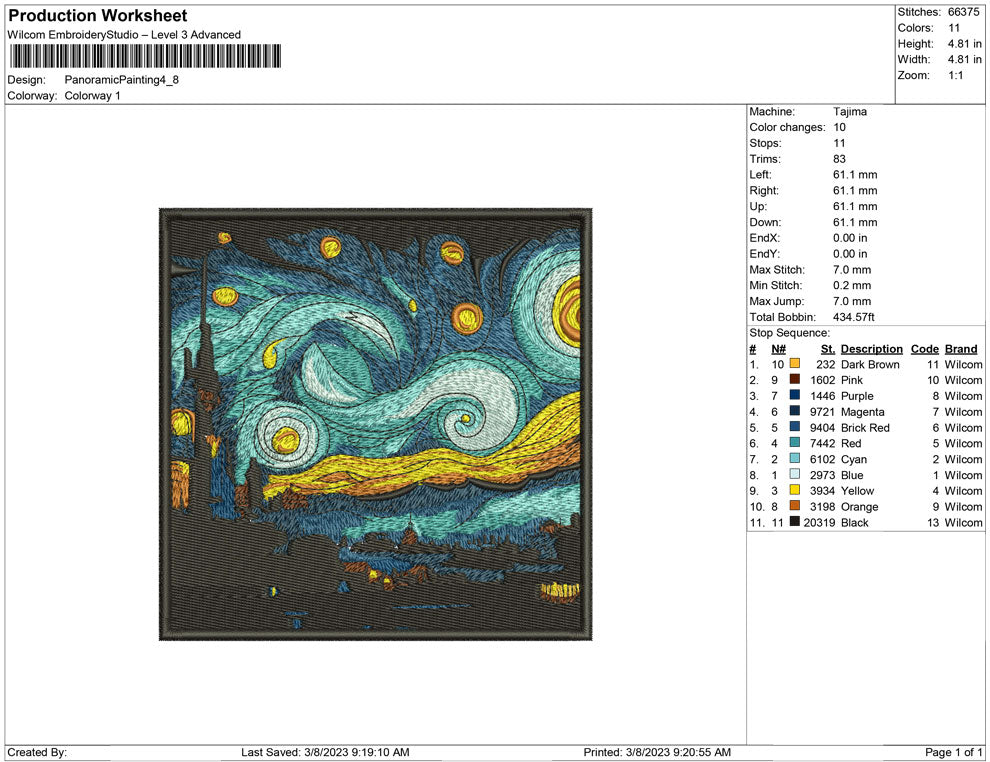
Task: Click the Purple thread color swatch
Action: pos(795,395)
